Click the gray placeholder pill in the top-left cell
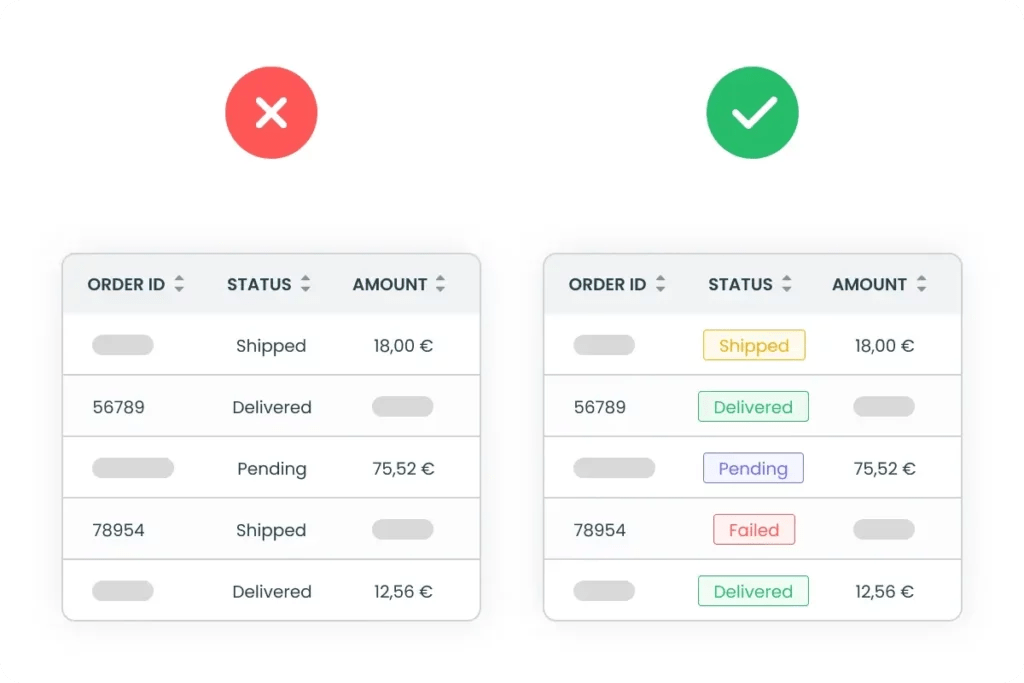The image size is (1024, 683). pyautogui.click(x=122, y=344)
